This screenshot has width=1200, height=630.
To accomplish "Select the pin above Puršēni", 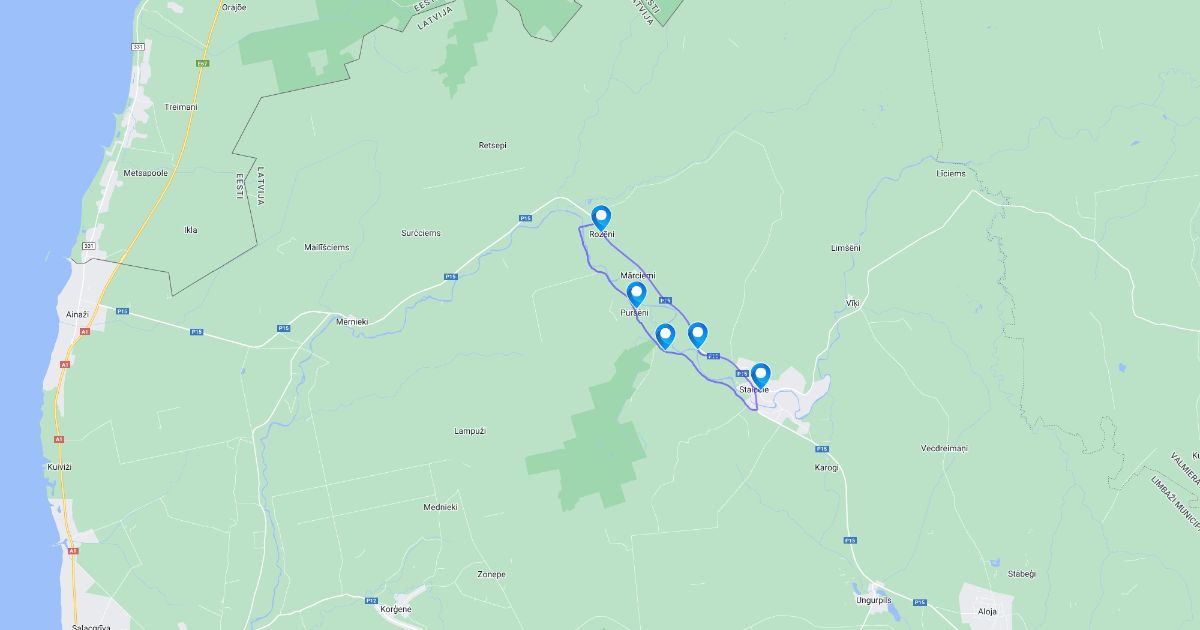I will (636, 295).
